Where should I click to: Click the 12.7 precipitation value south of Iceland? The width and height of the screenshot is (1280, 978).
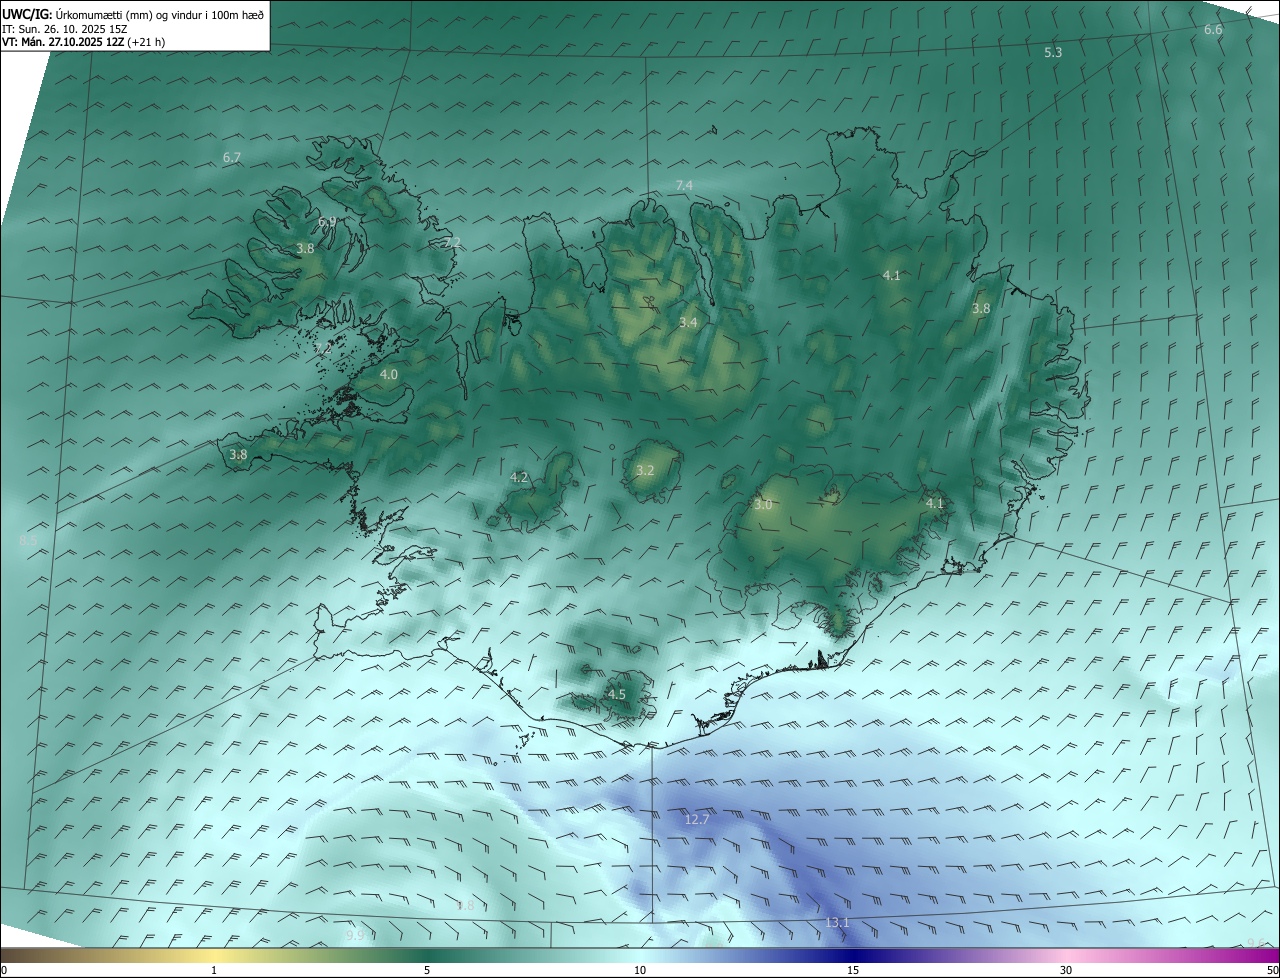click(696, 819)
